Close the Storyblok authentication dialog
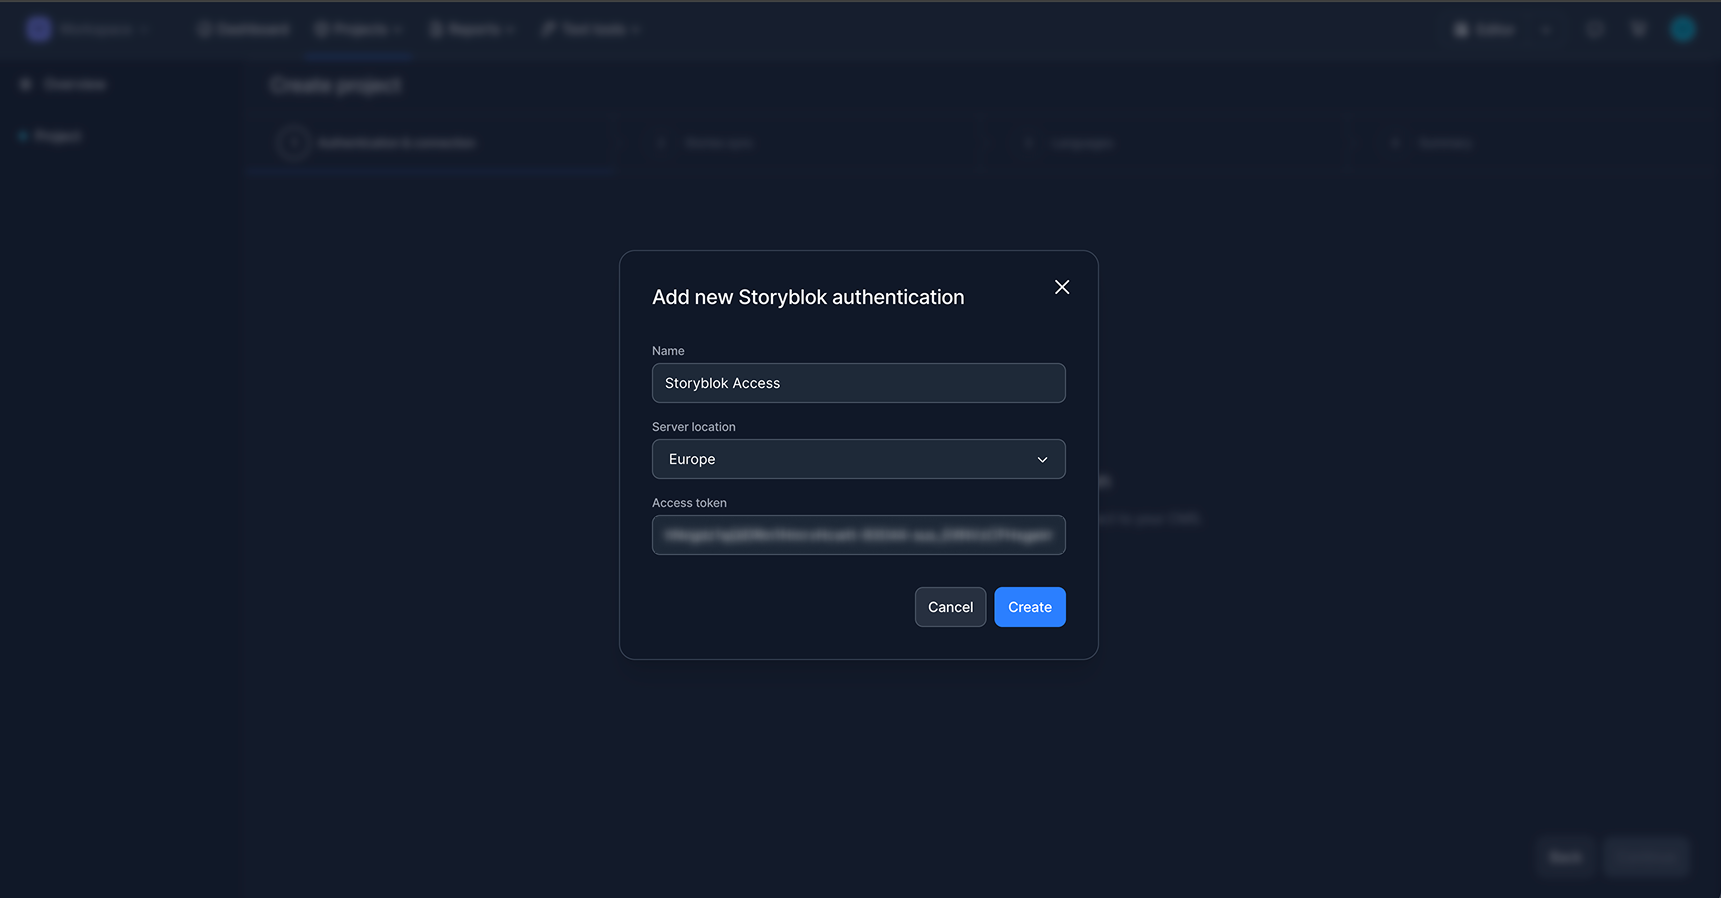 tap(1062, 287)
